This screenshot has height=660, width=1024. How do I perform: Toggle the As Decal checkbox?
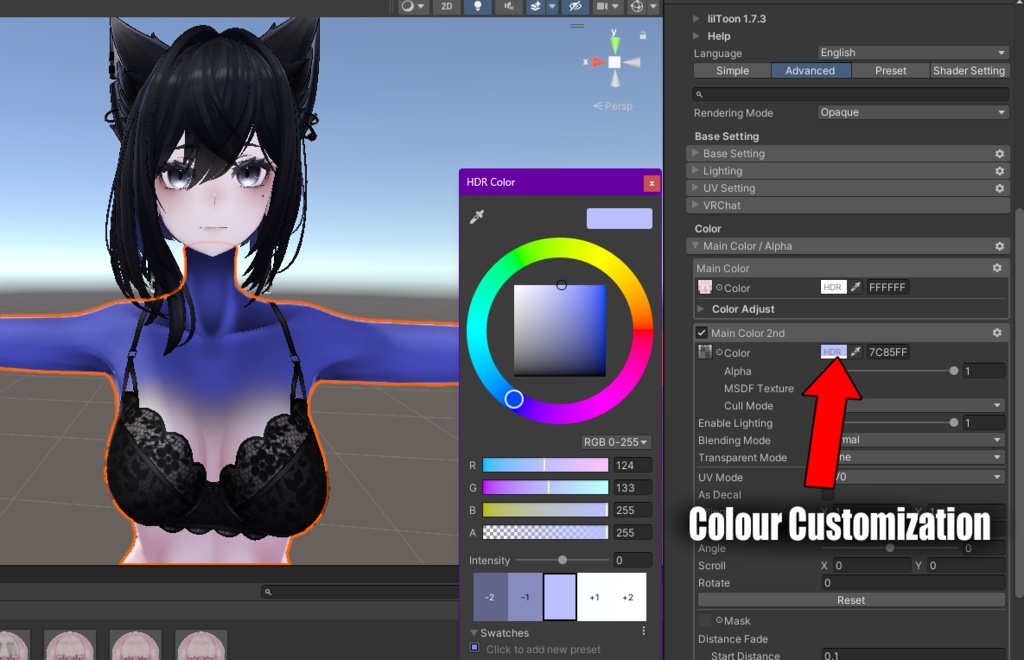(827, 495)
